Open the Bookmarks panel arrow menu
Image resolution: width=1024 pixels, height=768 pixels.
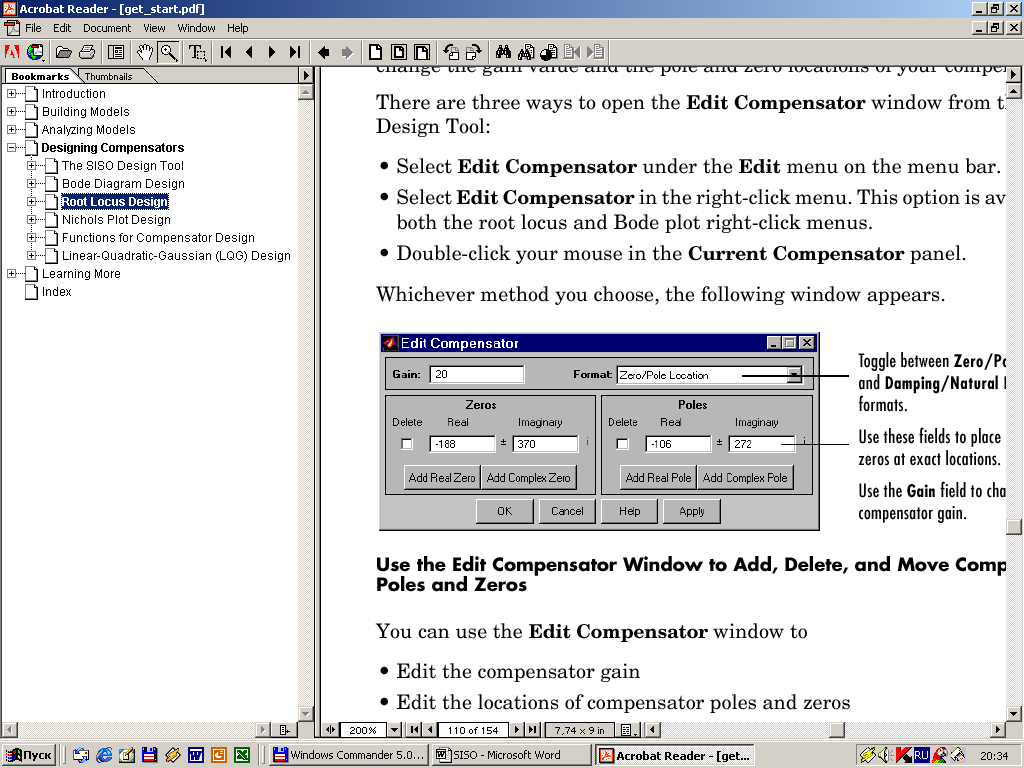click(306, 75)
